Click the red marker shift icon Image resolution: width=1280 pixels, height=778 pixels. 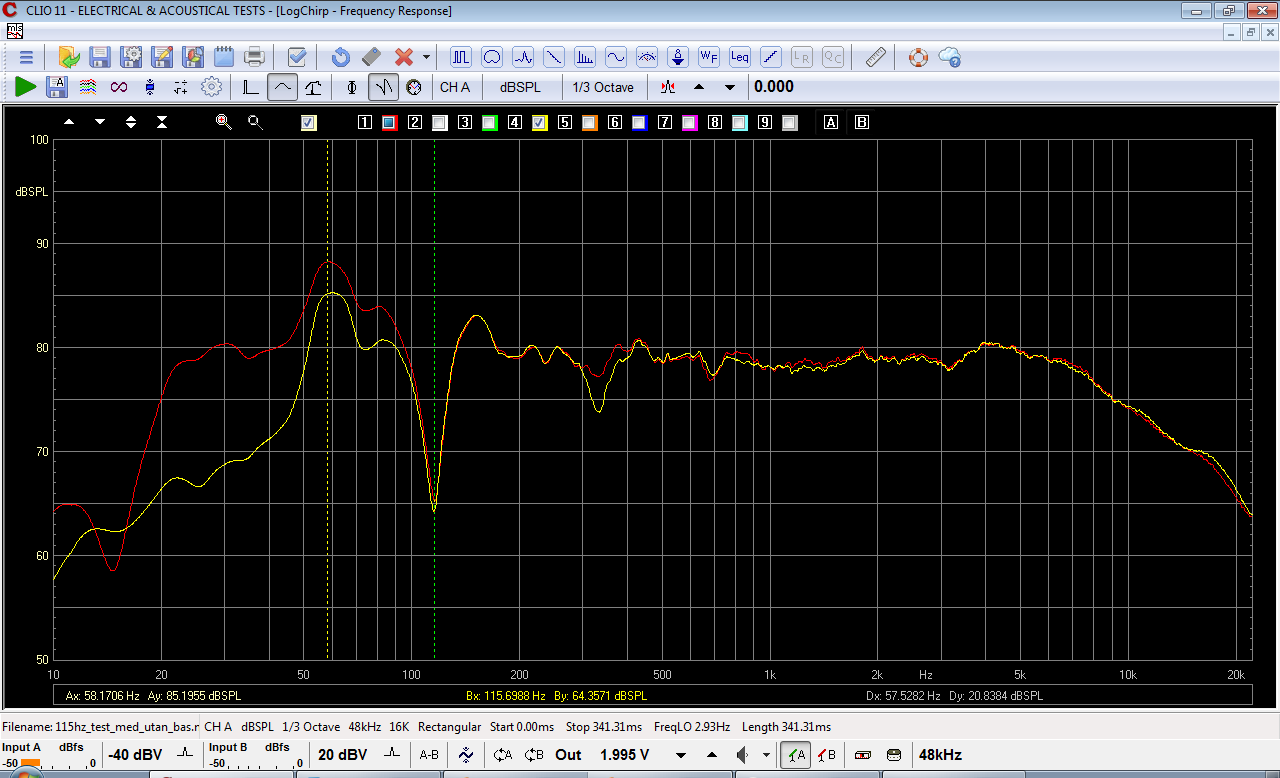point(668,87)
